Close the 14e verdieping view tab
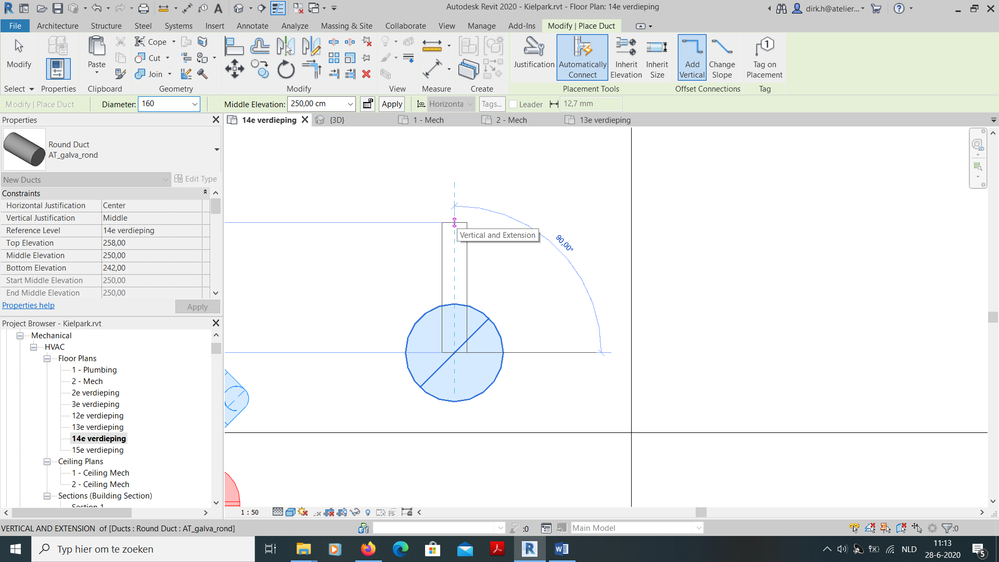Screen dimensions: 999x562 pyautogui.click(x=305, y=120)
